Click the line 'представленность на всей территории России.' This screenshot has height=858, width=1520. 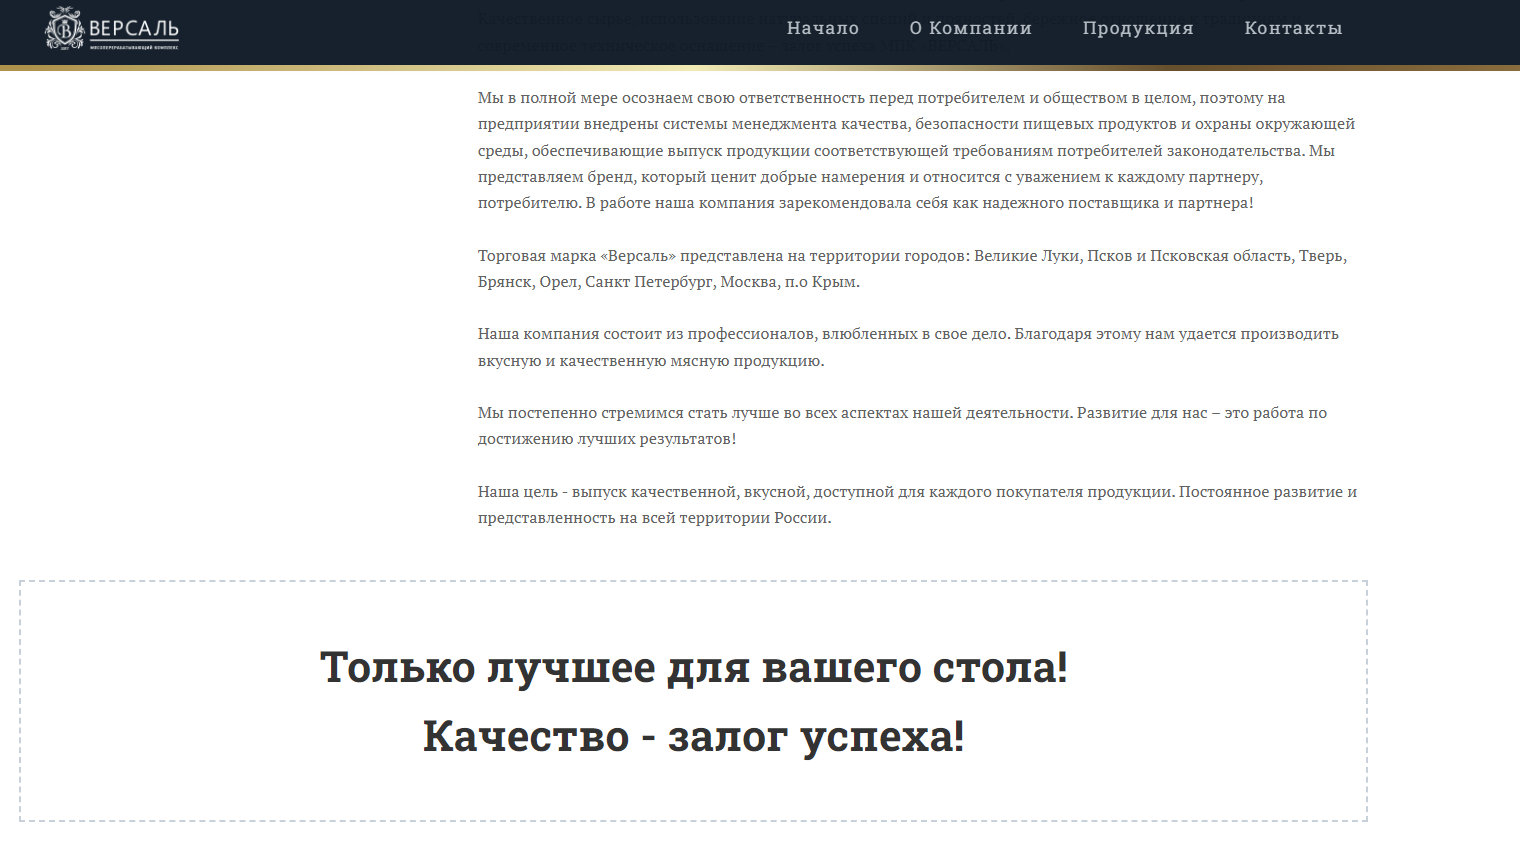655,517
